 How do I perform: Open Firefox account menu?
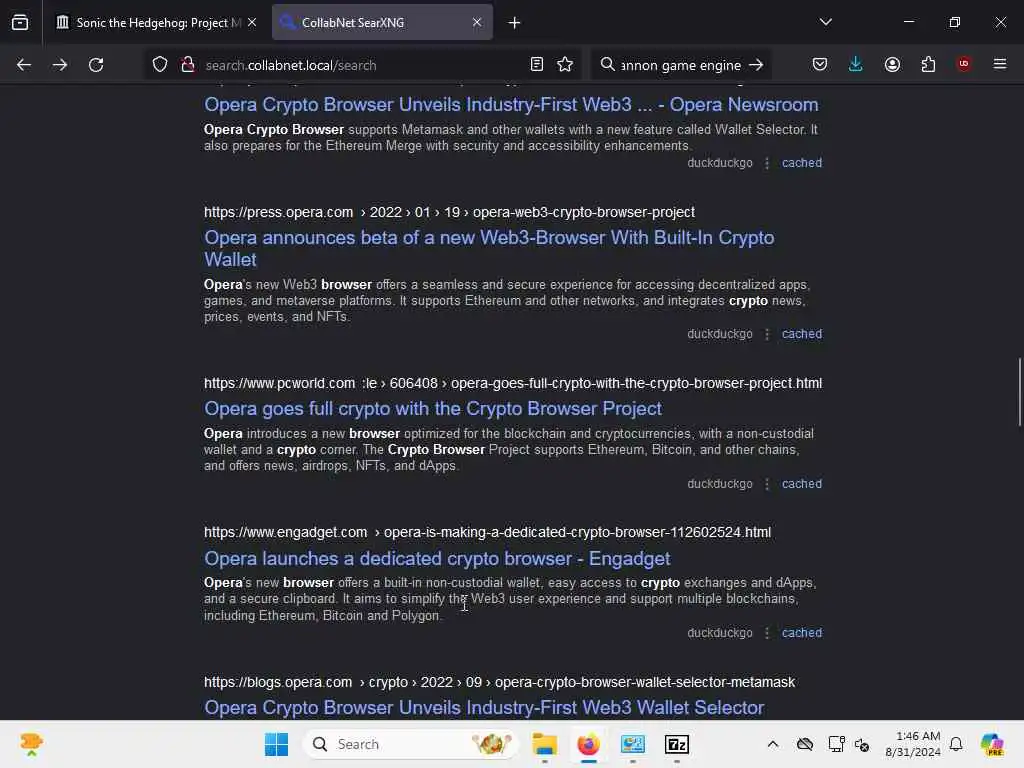click(892, 64)
